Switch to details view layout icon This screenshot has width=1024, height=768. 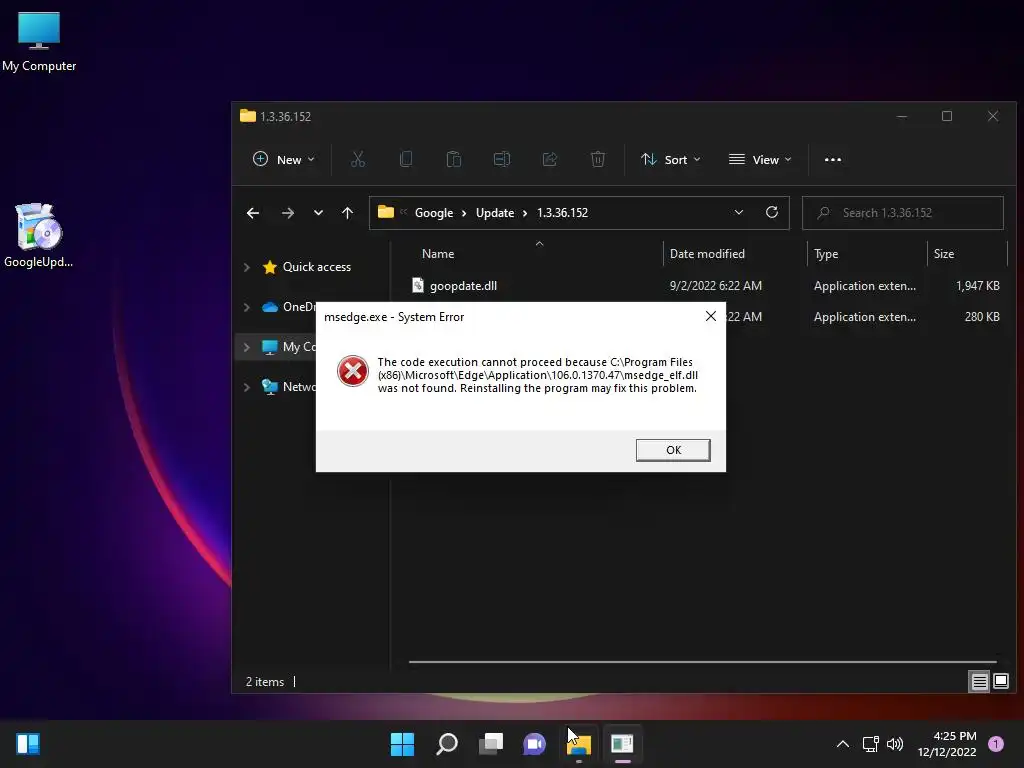pos(980,682)
